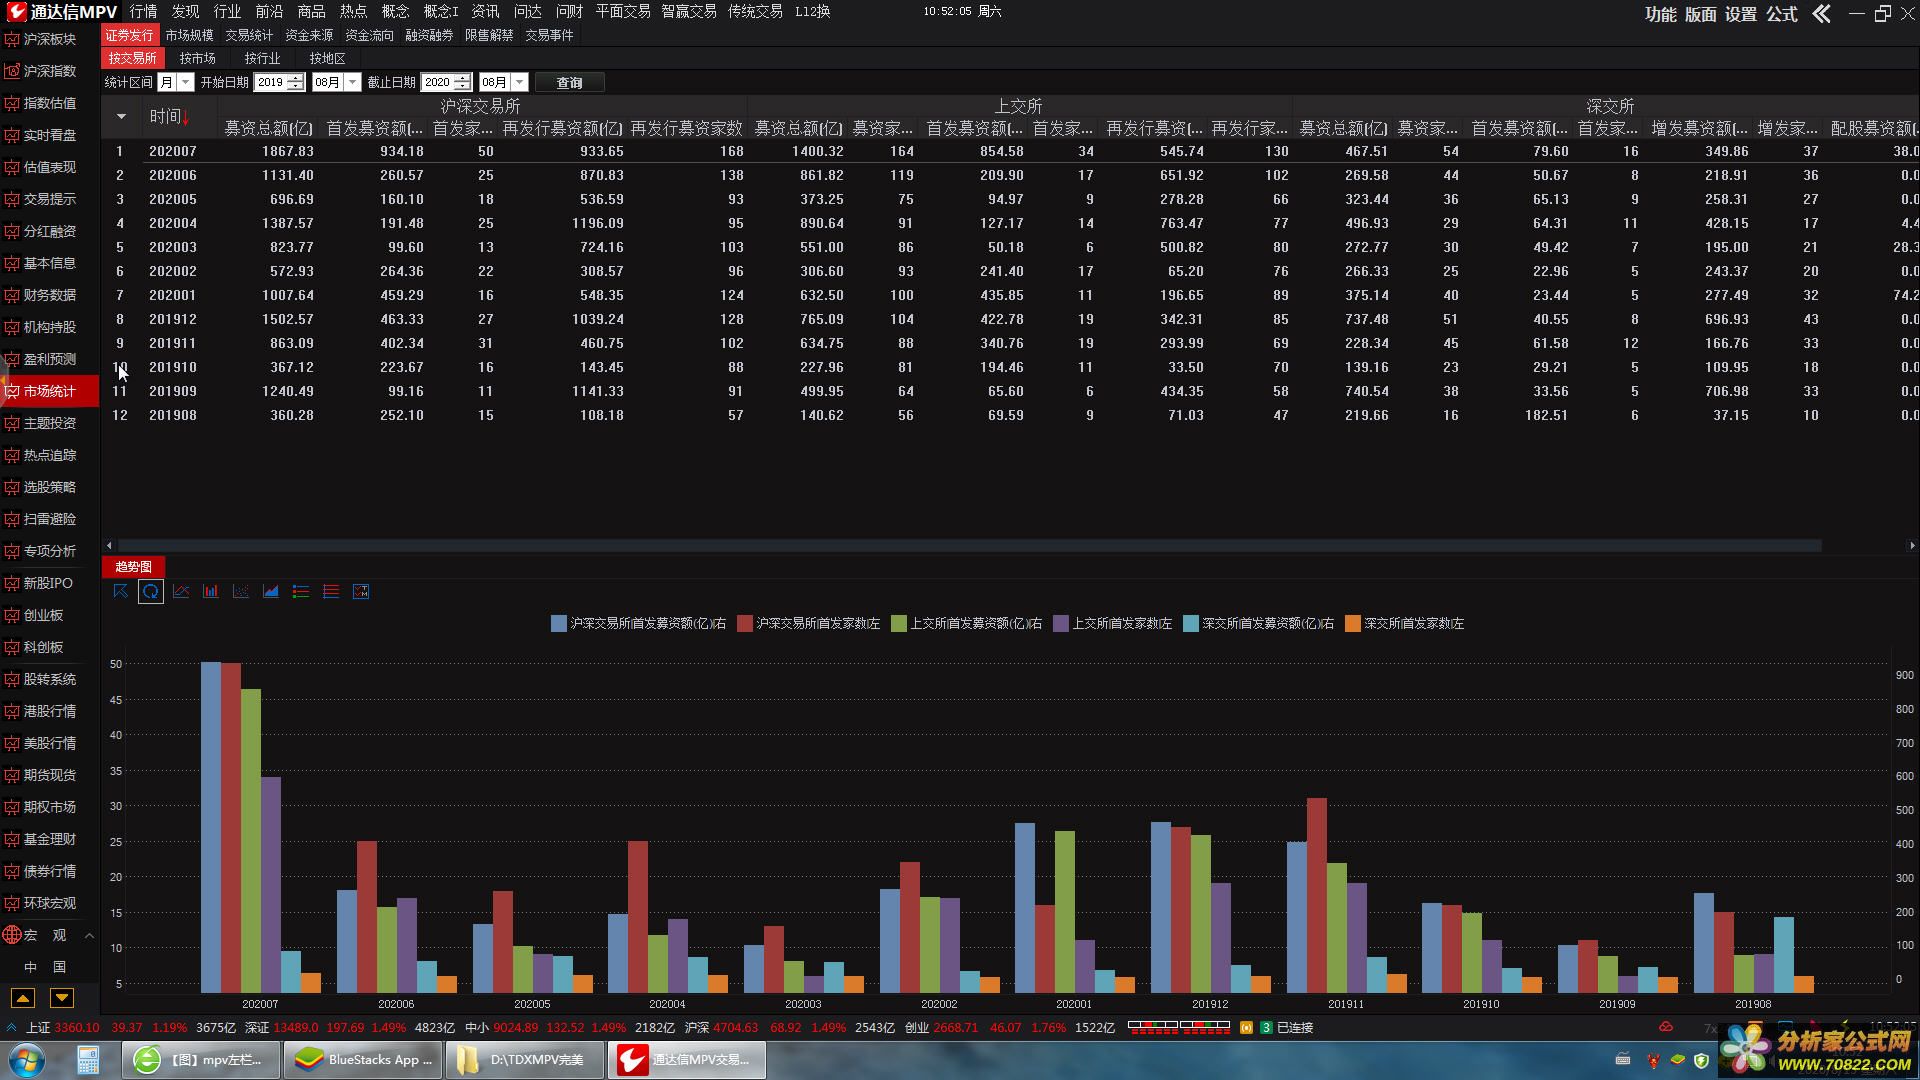The height and width of the screenshot is (1080, 1920).
Task: Toggle the chart gridlines icon
Action: point(331,591)
